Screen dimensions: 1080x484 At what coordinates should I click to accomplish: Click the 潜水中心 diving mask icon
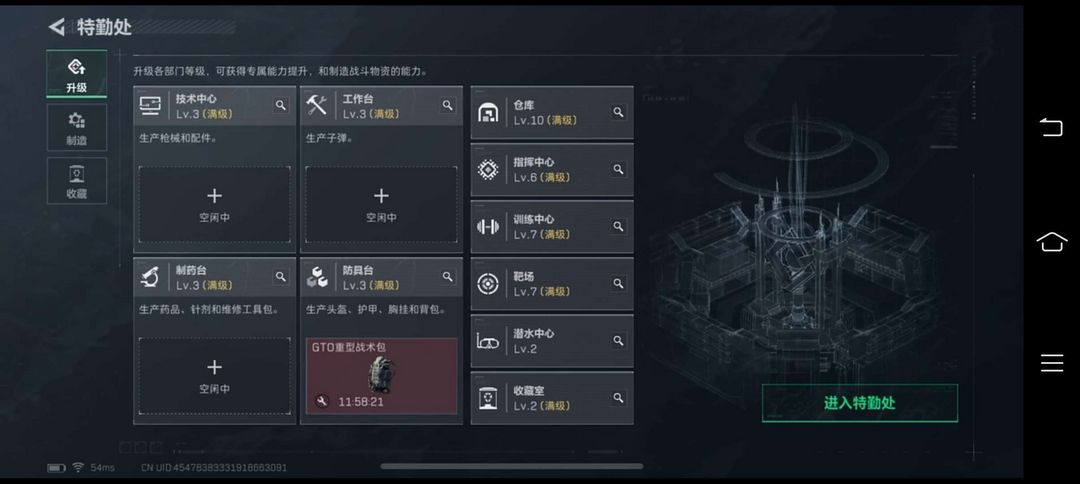[x=488, y=340]
